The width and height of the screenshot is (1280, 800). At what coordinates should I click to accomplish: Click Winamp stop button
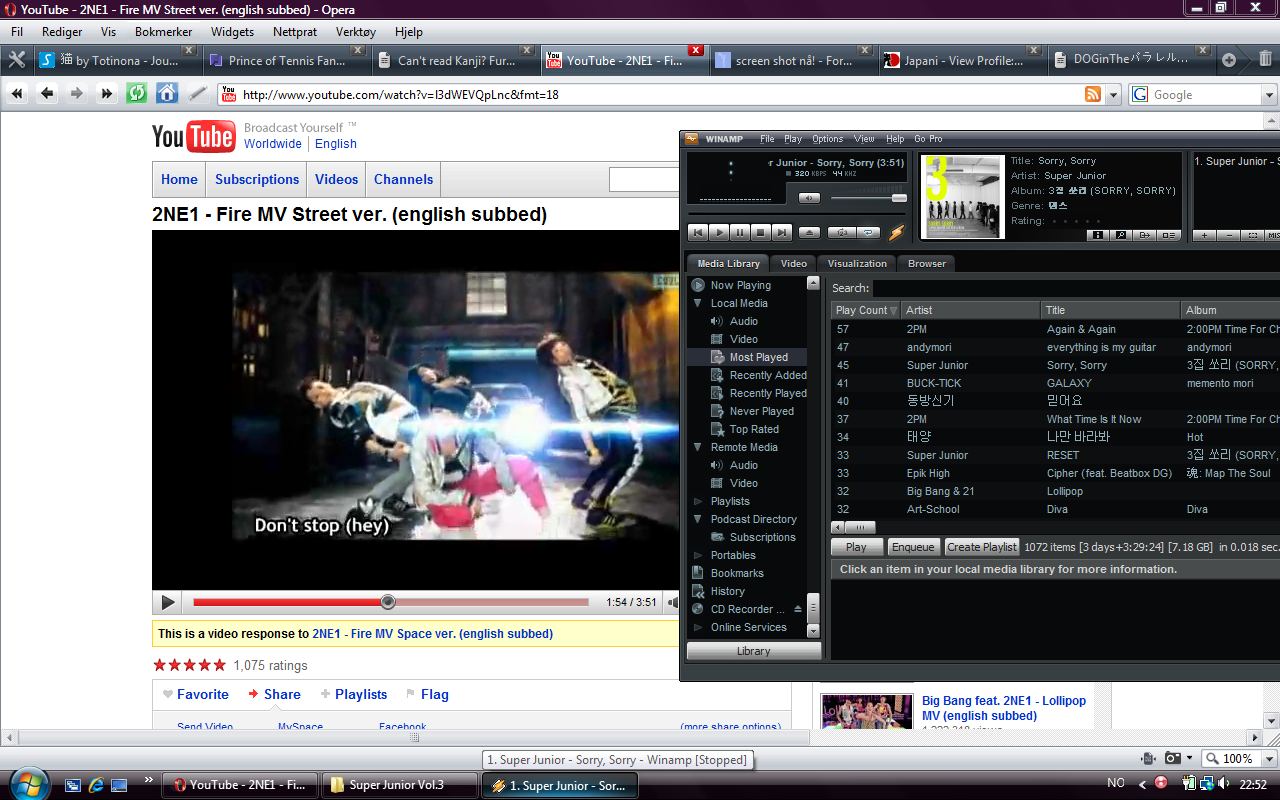tap(761, 232)
